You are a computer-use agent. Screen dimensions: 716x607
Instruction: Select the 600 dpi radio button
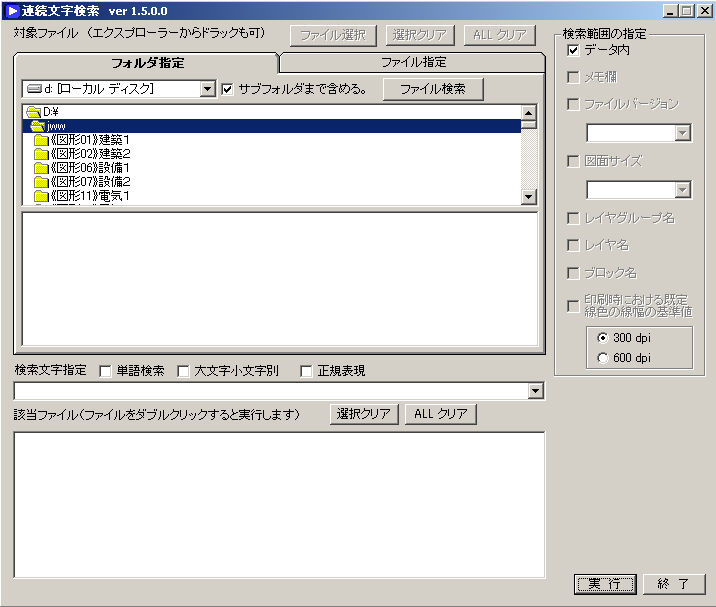pyautogui.click(x=602, y=357)
